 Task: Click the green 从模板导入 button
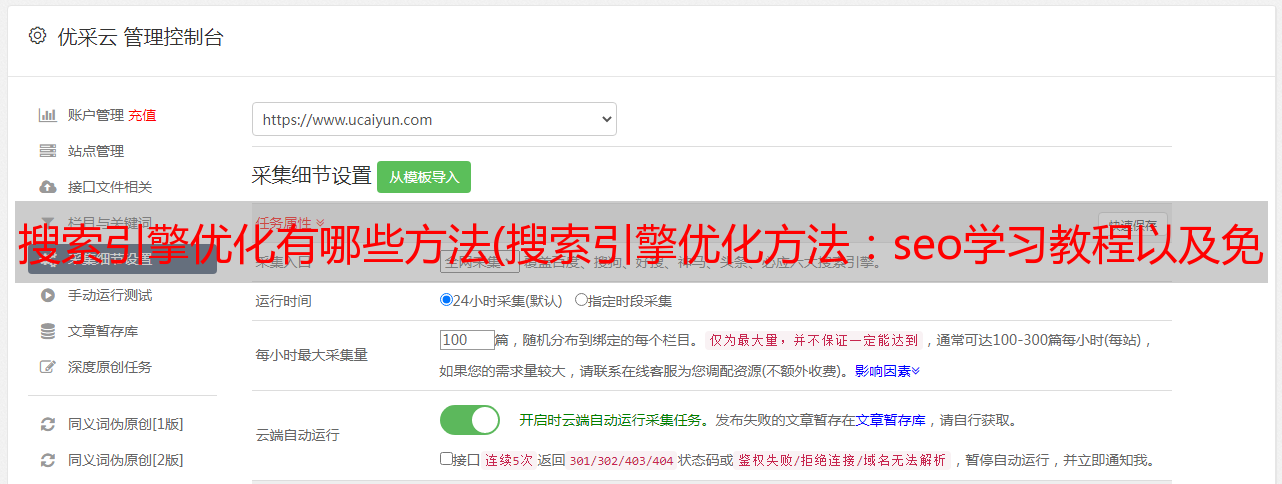pyautogui.click(x=424, y=177)
